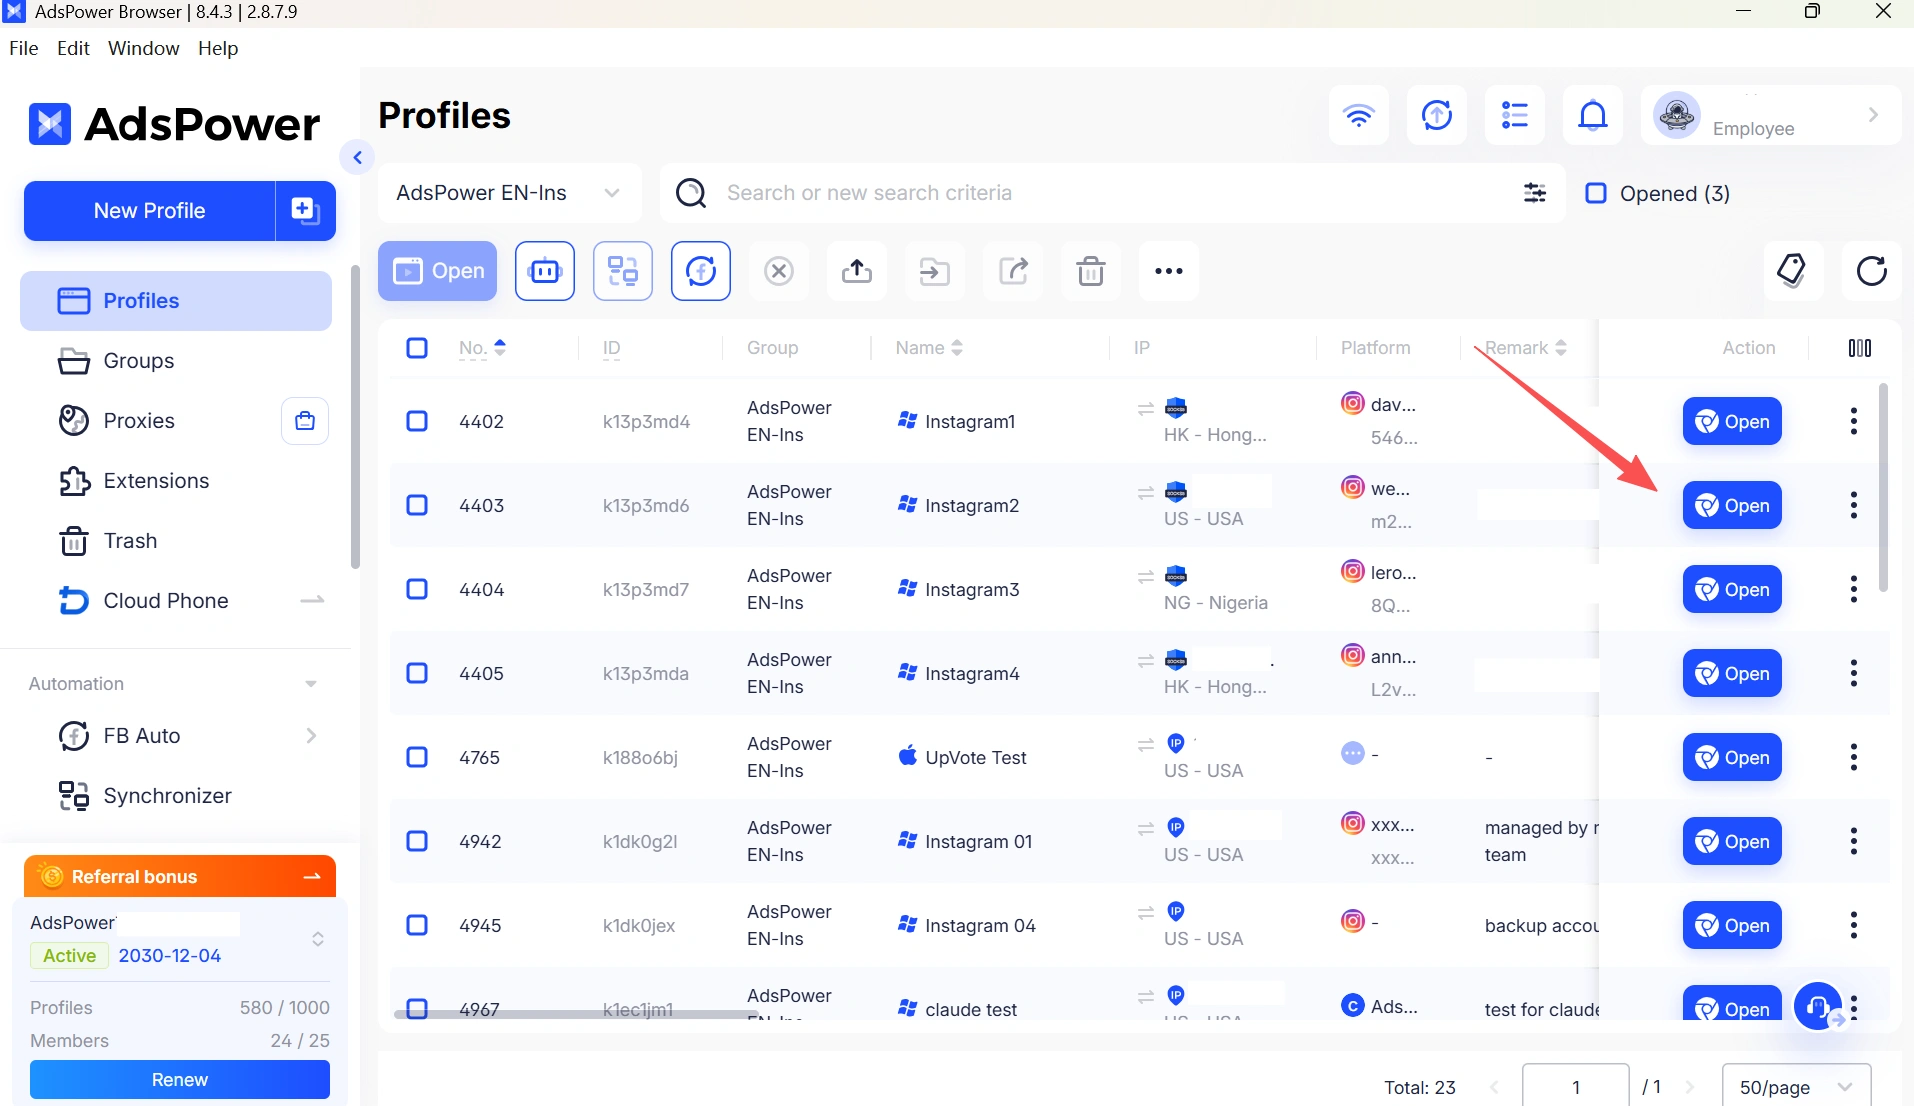Toggle the select-all header checkbox
This screenshot has height=1106, width=1914.
pos(417,348)
